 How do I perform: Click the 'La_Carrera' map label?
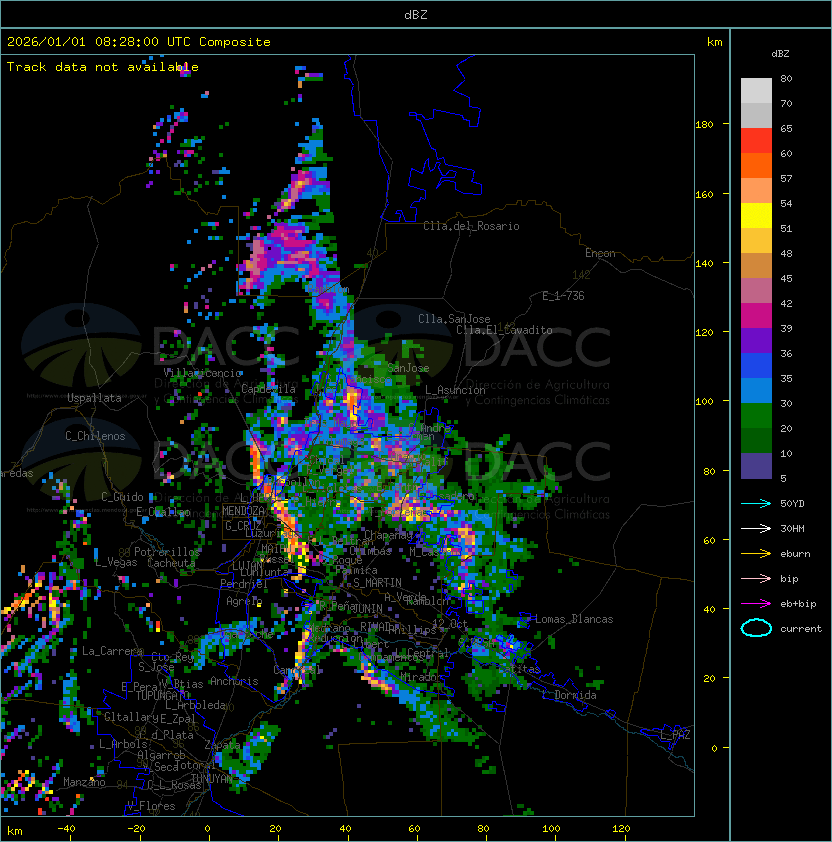tap(113, 651)
